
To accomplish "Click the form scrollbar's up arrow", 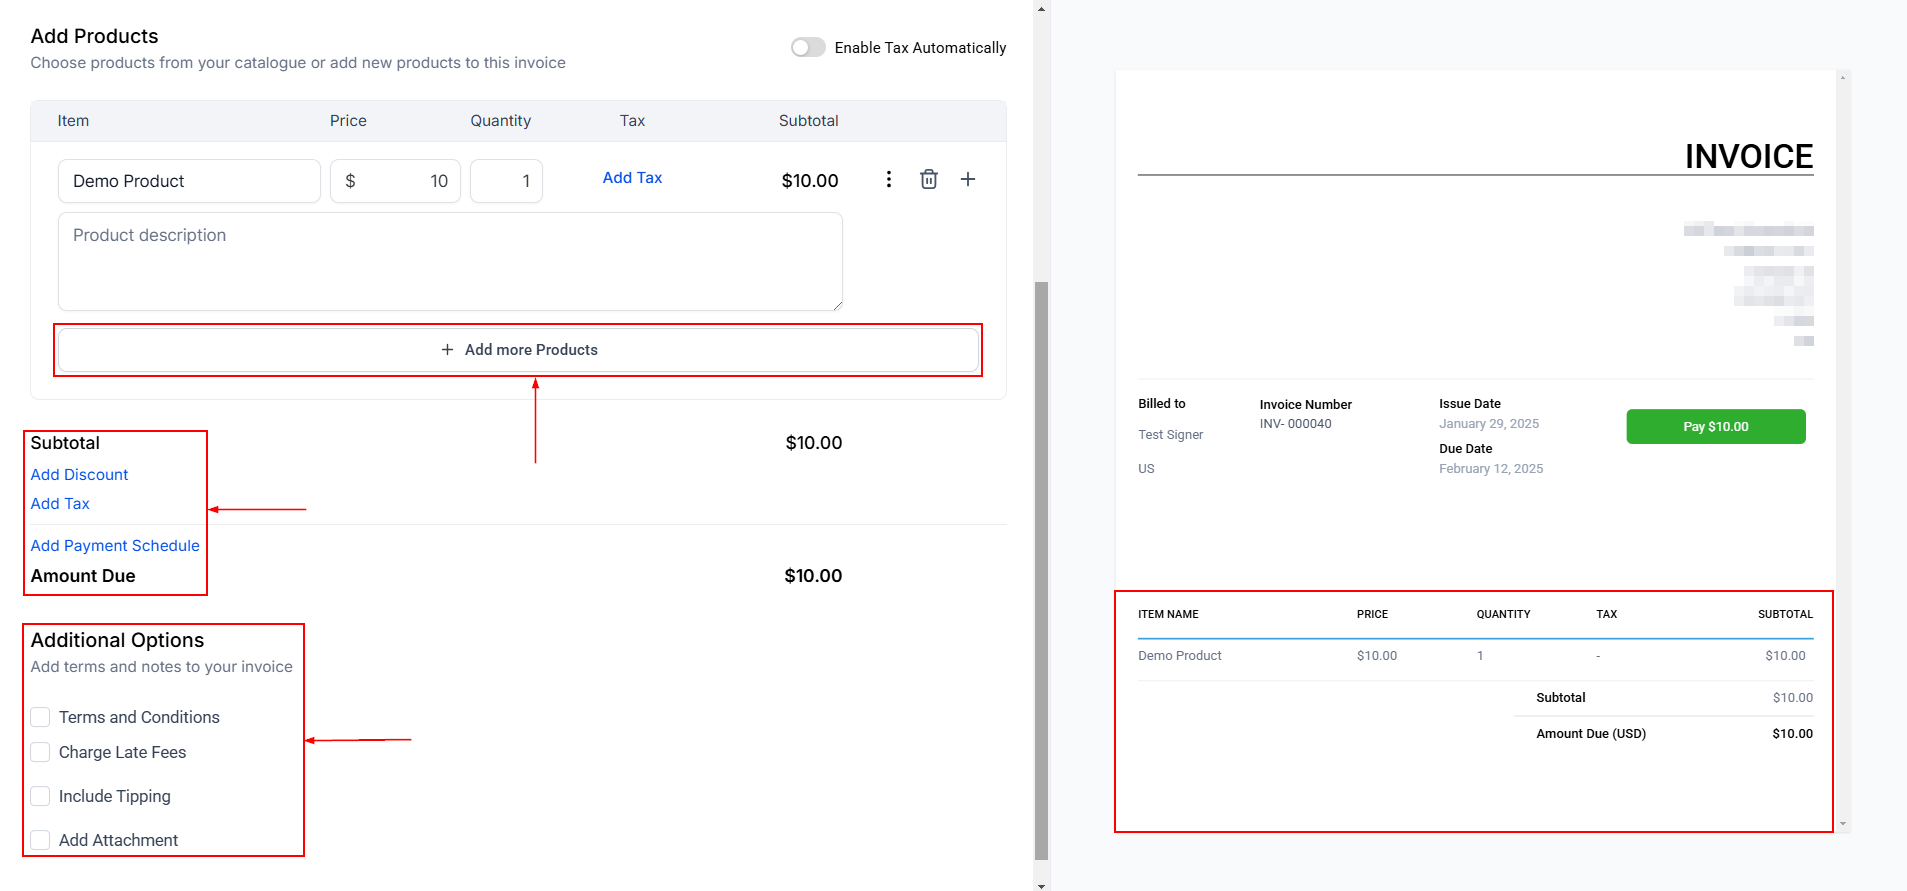I will tap(1041, 8).
